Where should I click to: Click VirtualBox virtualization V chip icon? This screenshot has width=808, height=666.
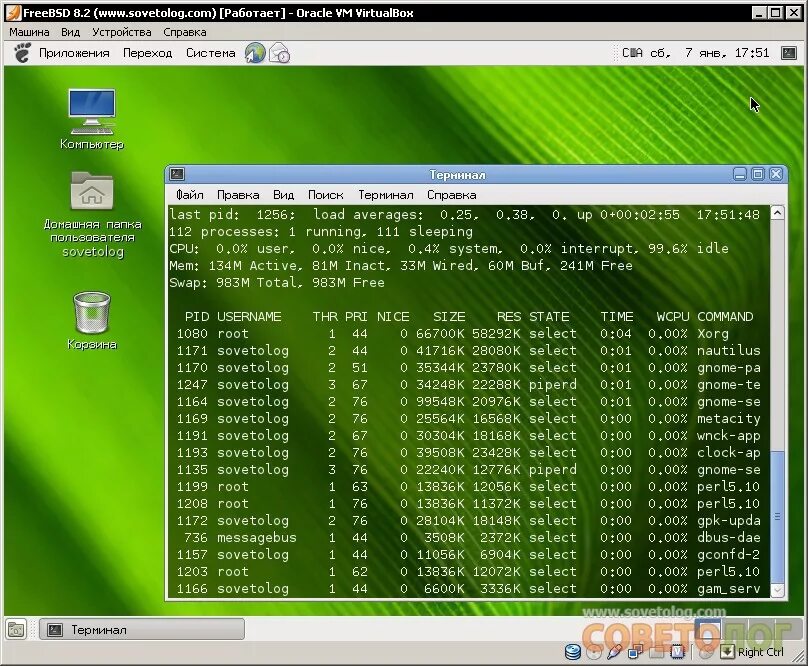click(x=677, y=652)
